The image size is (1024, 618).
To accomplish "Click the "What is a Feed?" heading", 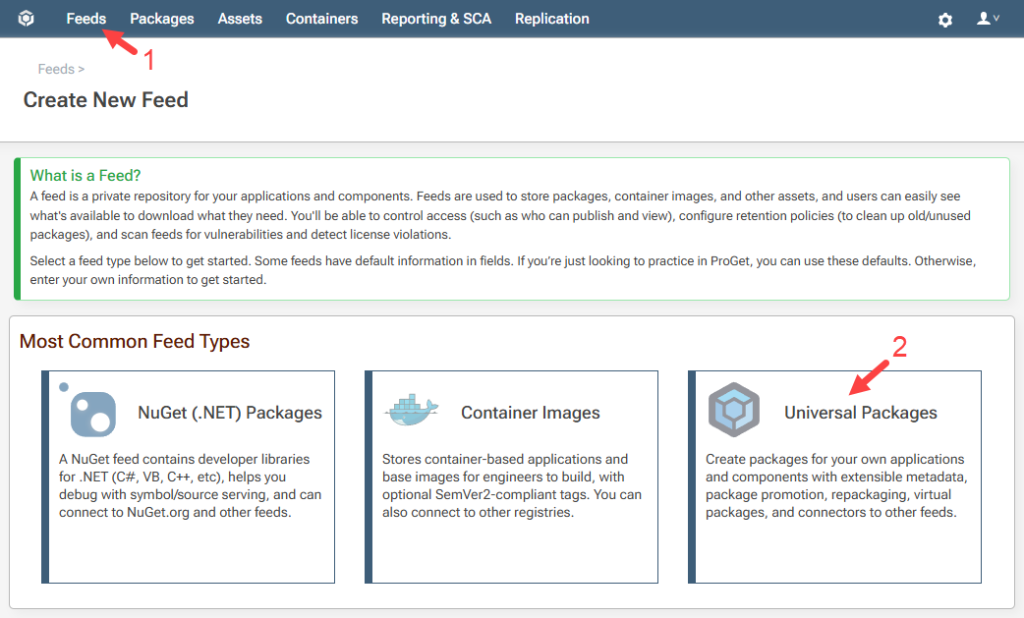I will click(x=86, y=175).
